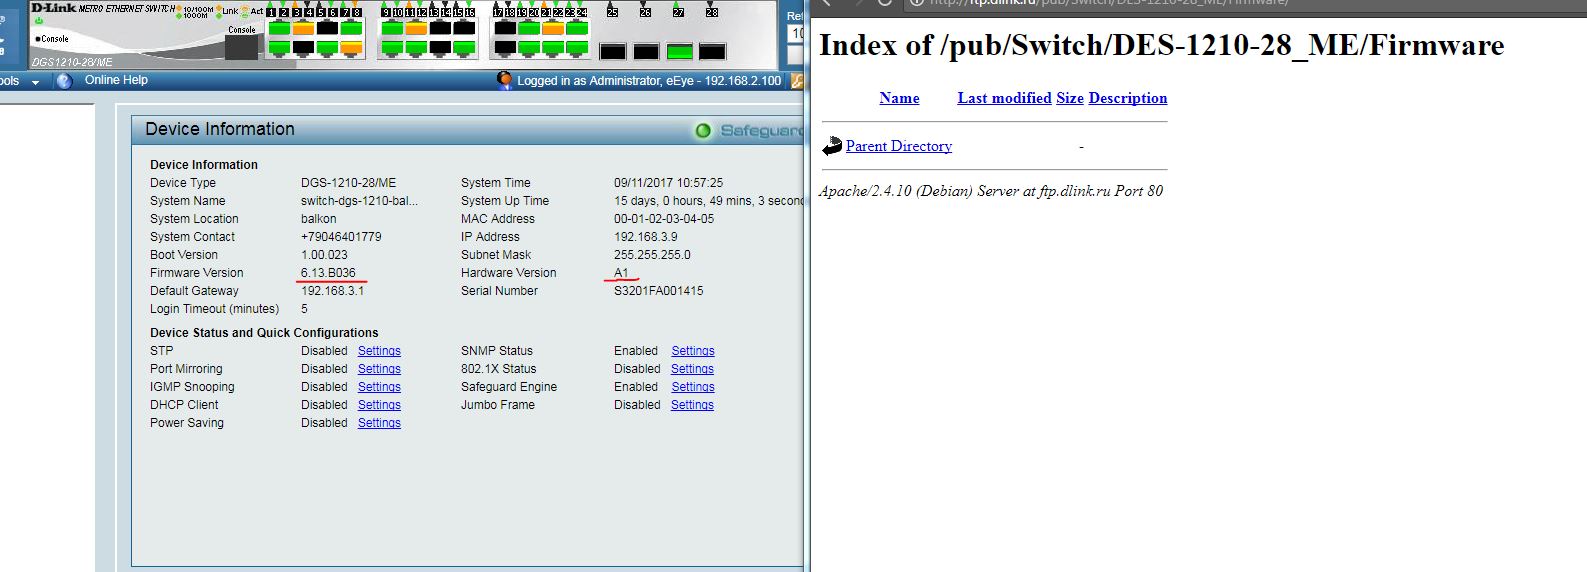The image size is (1587, 572).
Task: Click the blue Online Help question mark icon
Action: tap(64, 81)
